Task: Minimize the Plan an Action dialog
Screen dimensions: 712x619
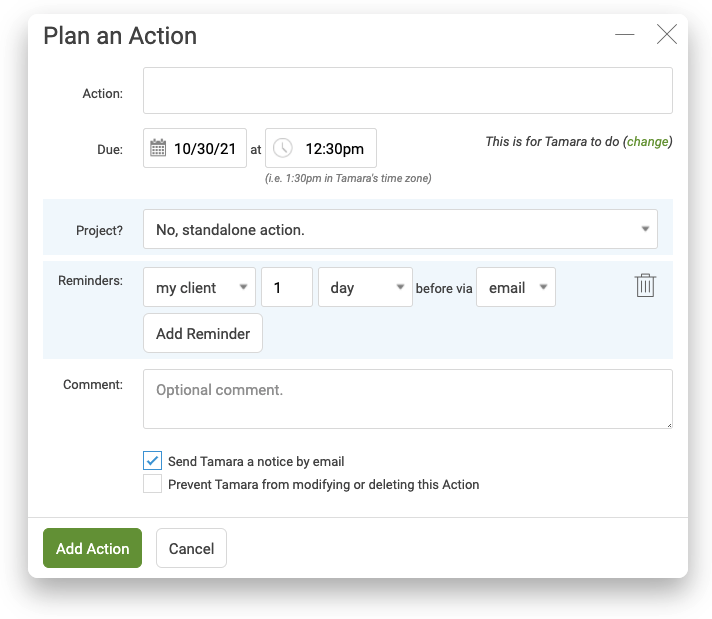Action: [x=624, y=34]
